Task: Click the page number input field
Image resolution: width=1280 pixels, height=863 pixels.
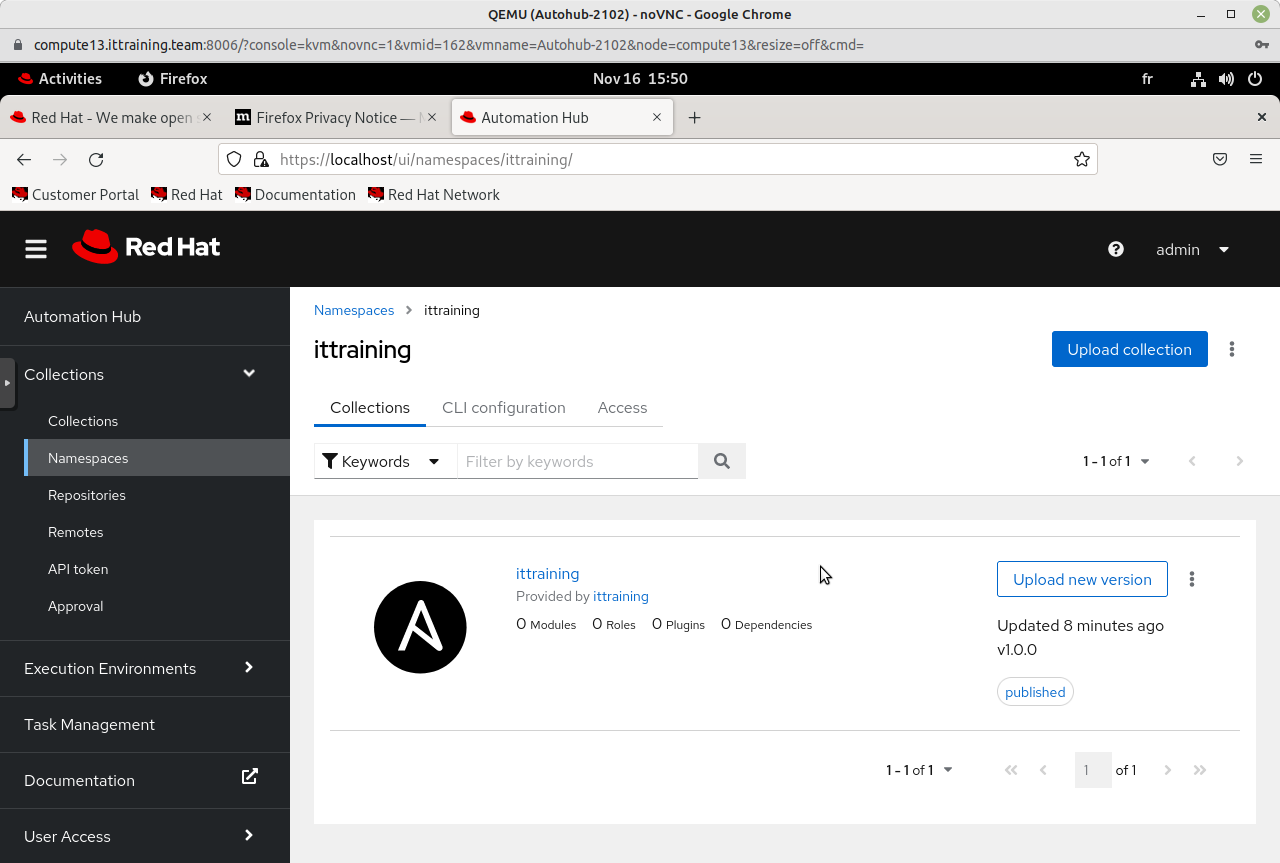Action: (x=1093, y=770)
